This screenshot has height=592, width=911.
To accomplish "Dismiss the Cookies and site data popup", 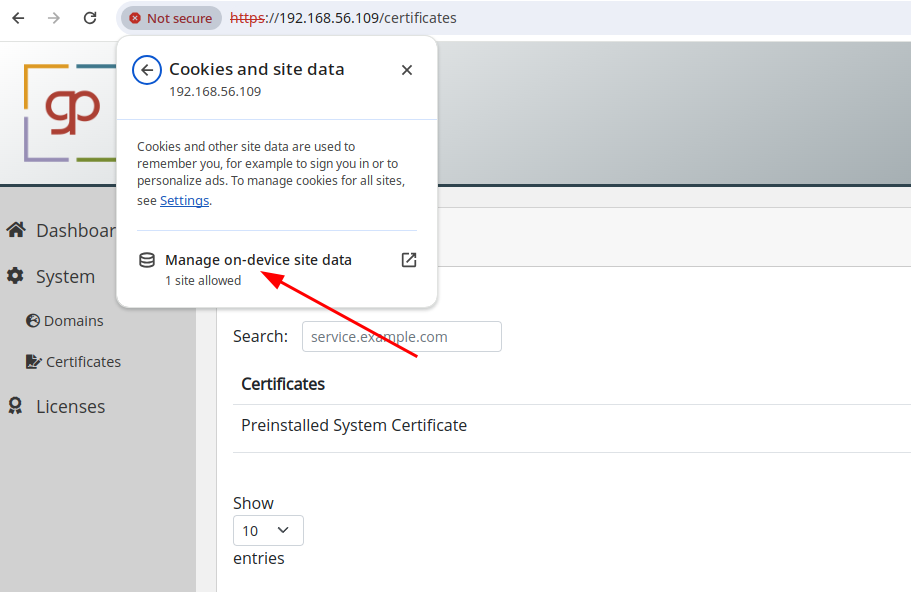I will coord(407,70).
